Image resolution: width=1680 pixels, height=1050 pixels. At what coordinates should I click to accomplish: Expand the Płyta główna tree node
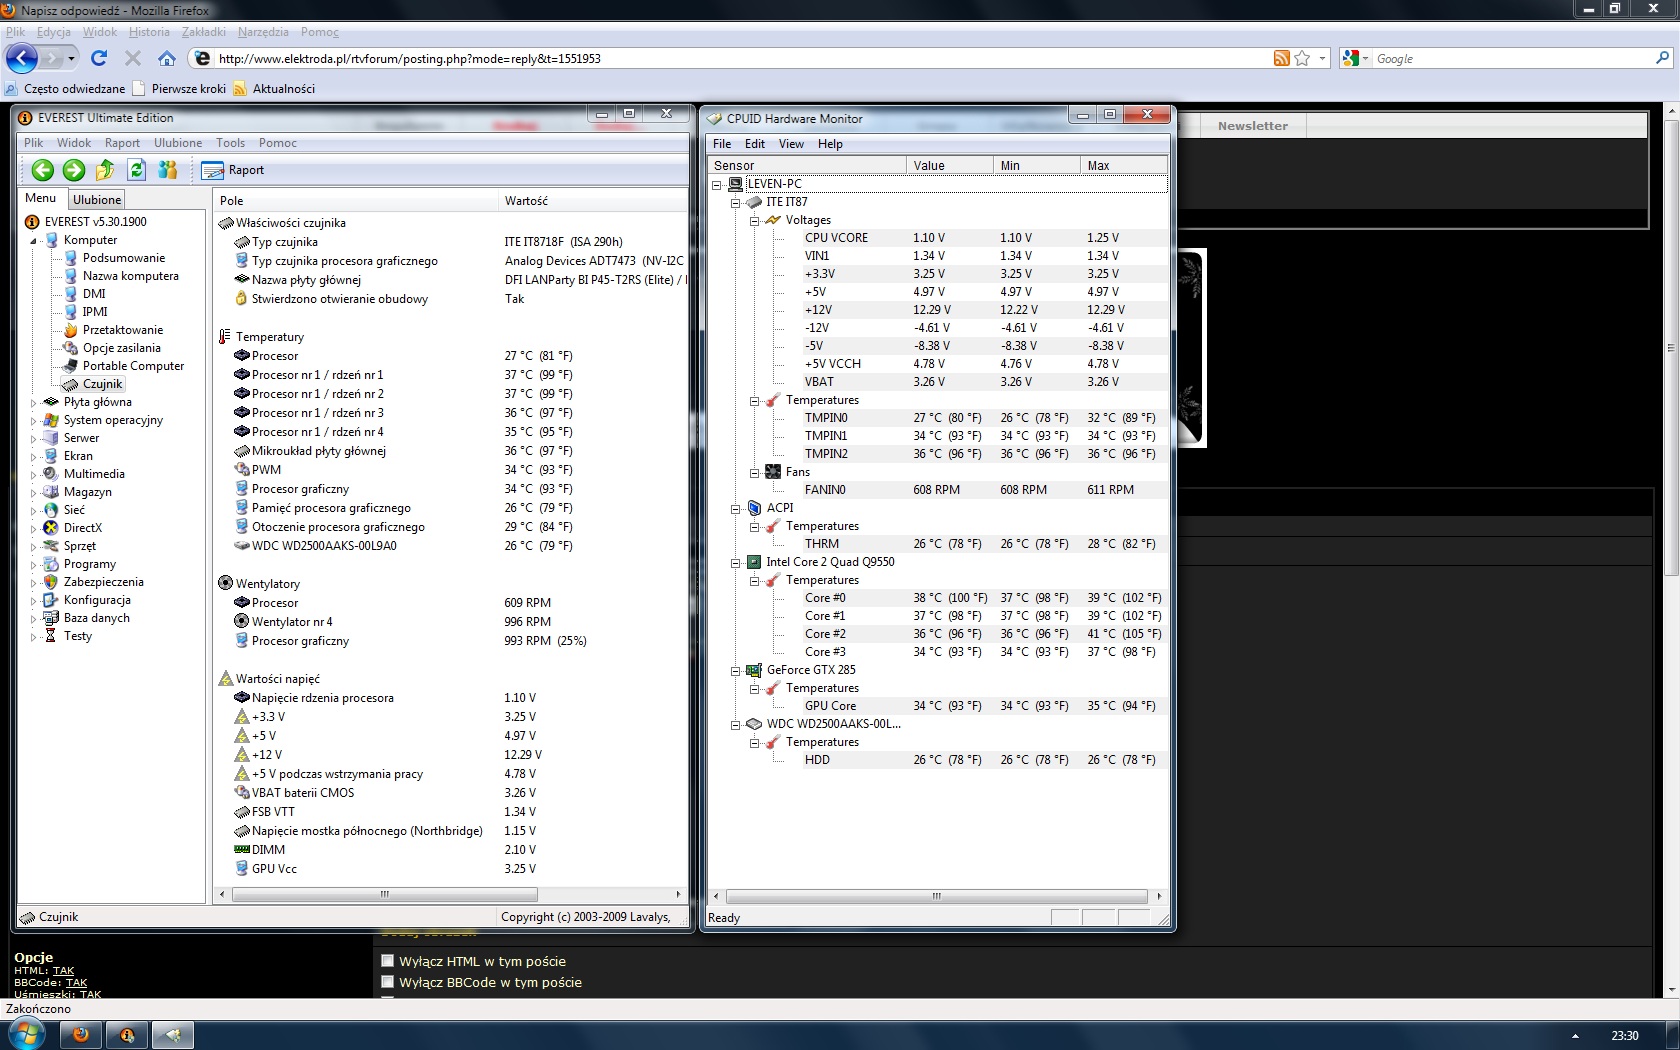point(34,403)
